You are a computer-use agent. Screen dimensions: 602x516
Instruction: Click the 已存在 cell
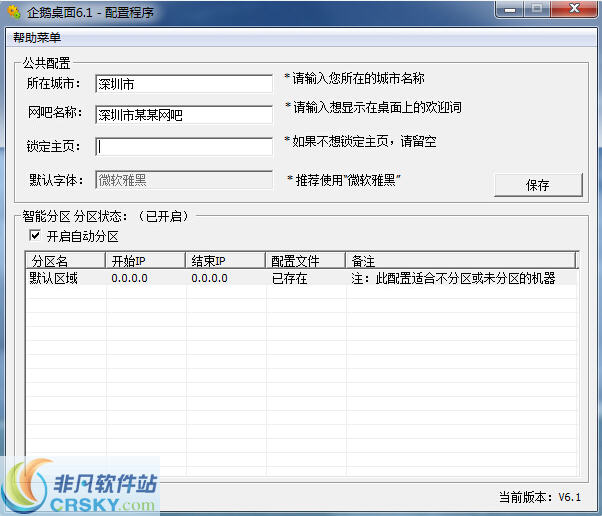click(289, 278)
